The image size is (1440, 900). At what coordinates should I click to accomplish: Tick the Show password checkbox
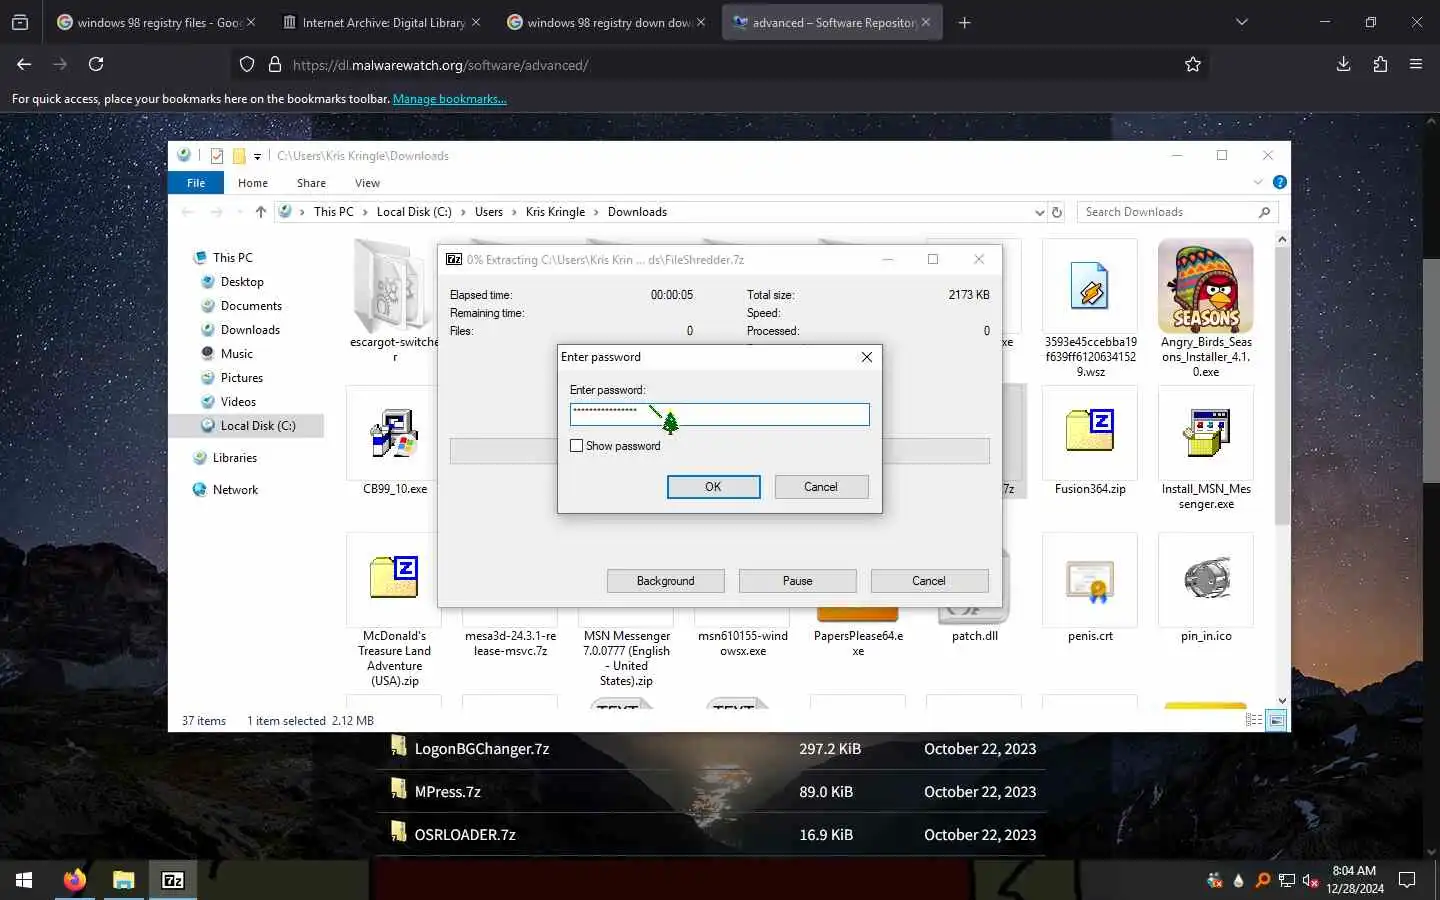tap(576, 446)
